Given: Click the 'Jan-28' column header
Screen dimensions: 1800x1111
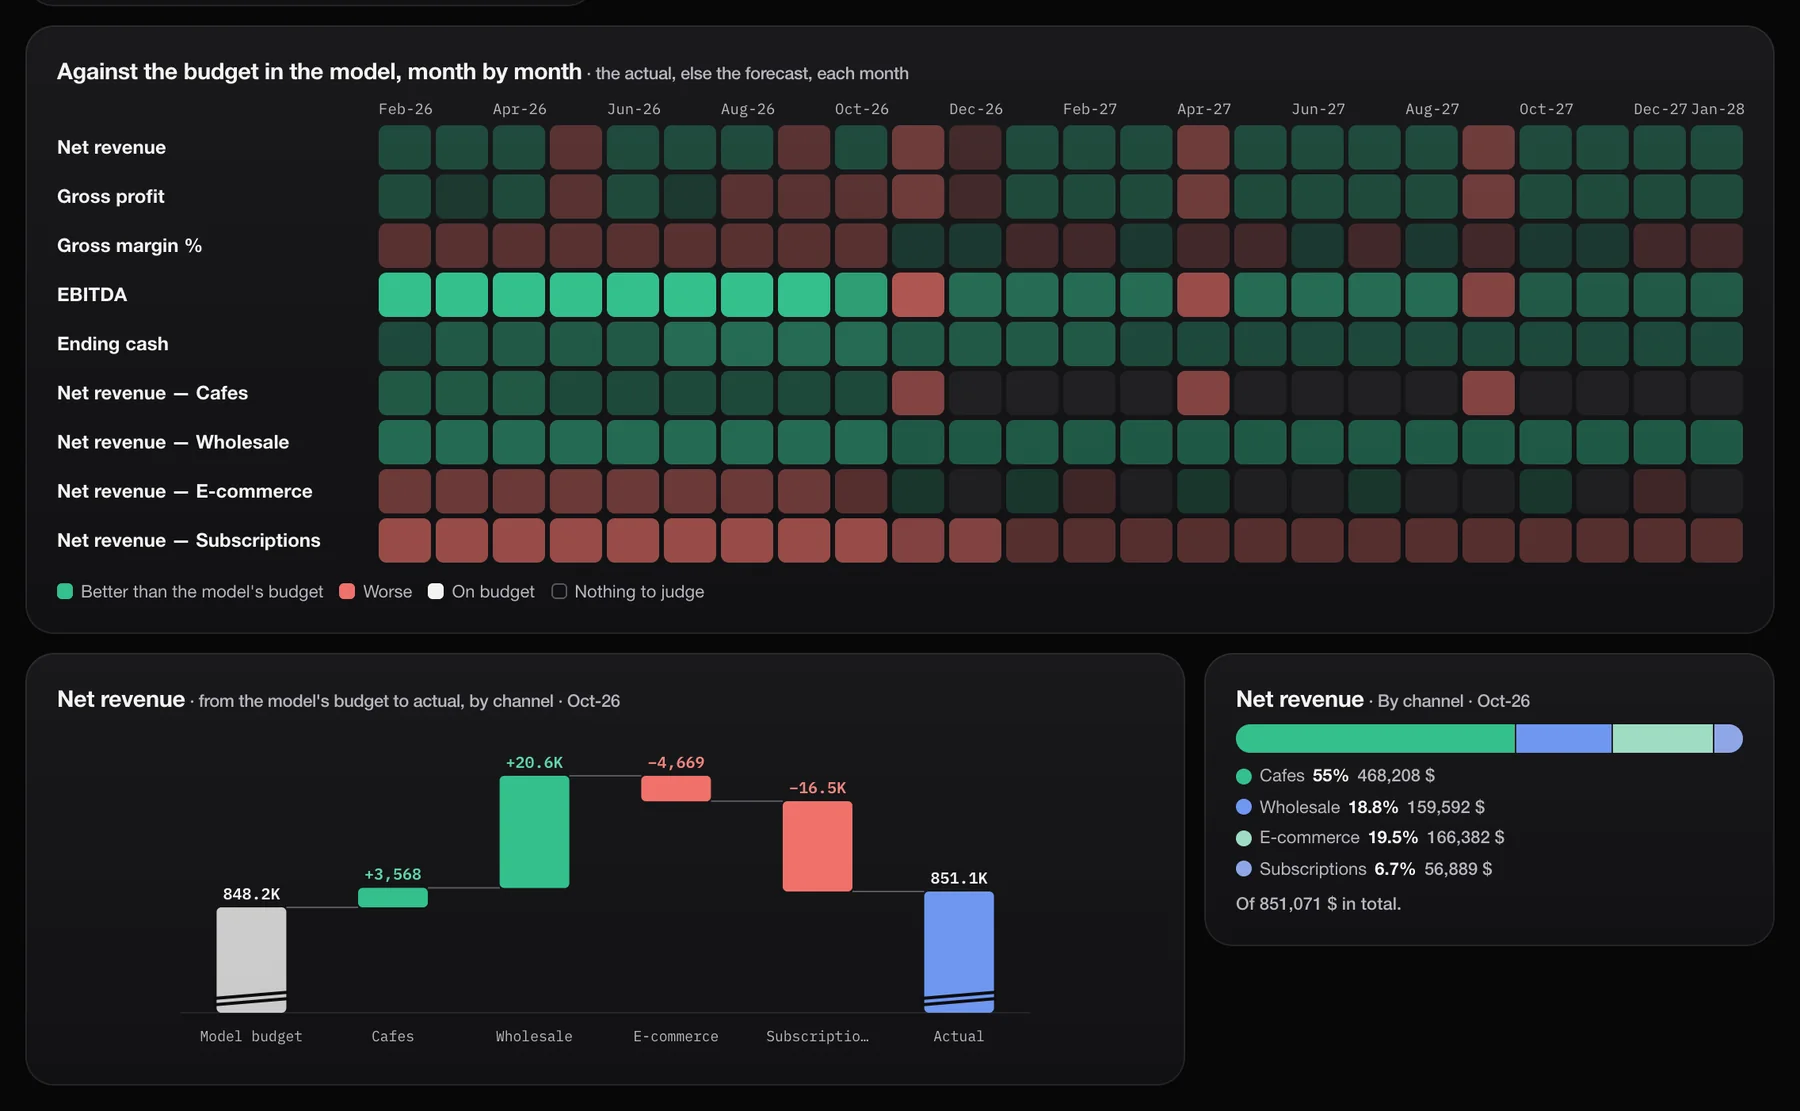Looking at the screenshot, I should click(1717, 109).
